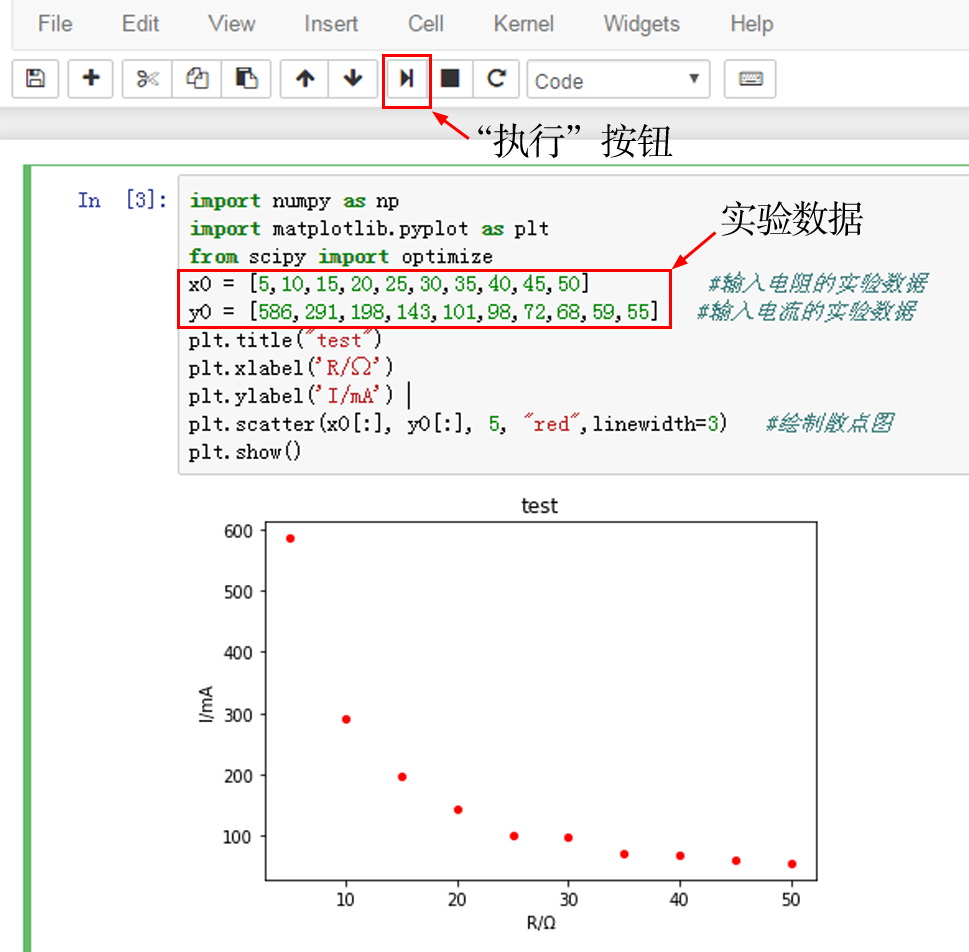Click the y0 data list line
Viewport: 969px width, 952px height.
point(423,312)
